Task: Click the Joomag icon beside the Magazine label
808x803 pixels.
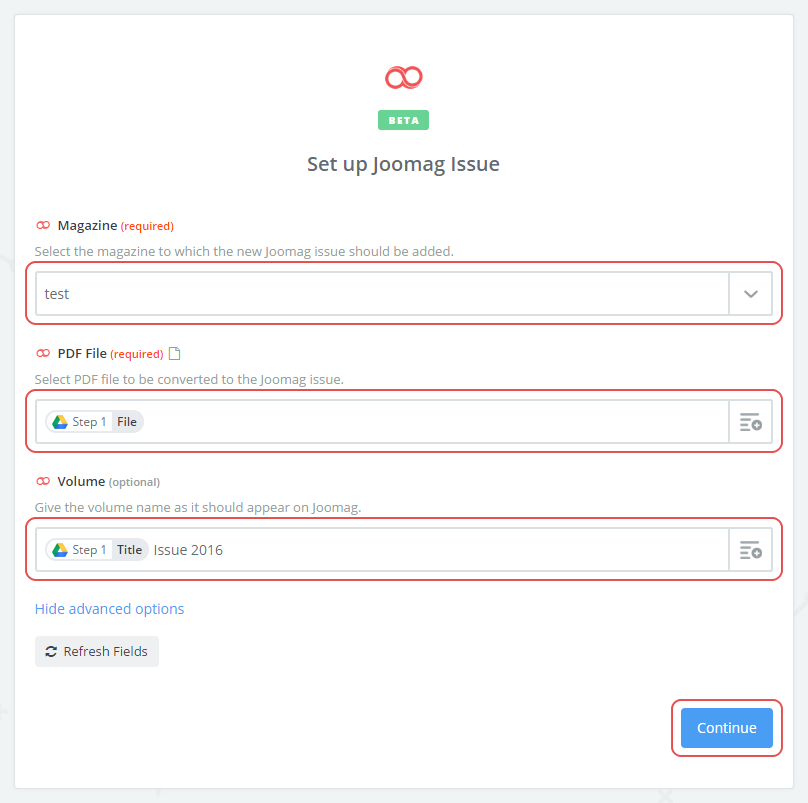Action: tap(43, 226)
